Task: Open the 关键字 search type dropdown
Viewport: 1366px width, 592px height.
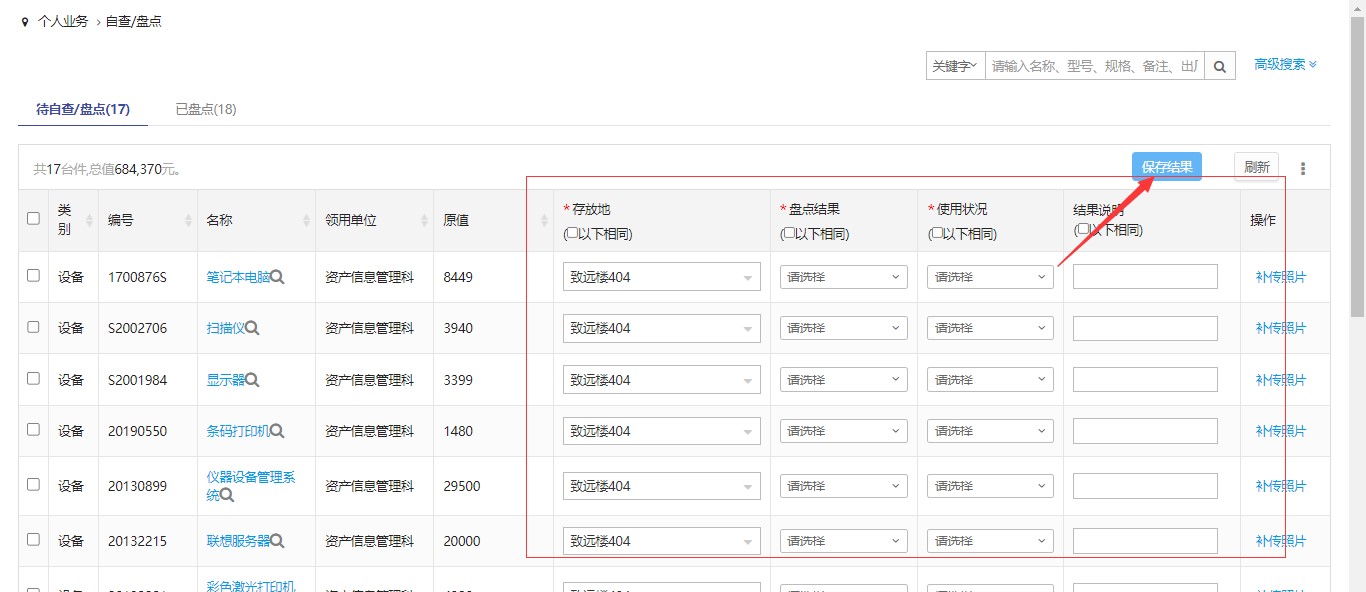Action: [955, 66]
